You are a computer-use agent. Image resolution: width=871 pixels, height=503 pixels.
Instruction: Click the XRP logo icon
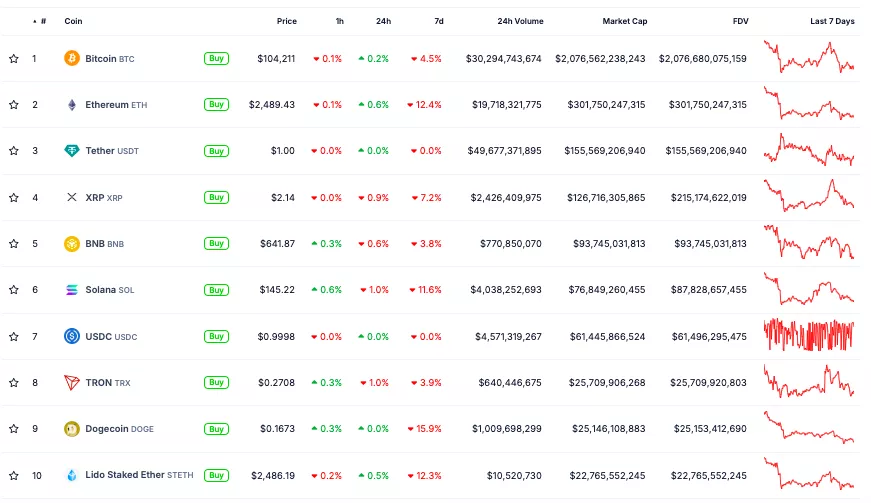coord(71,198)
